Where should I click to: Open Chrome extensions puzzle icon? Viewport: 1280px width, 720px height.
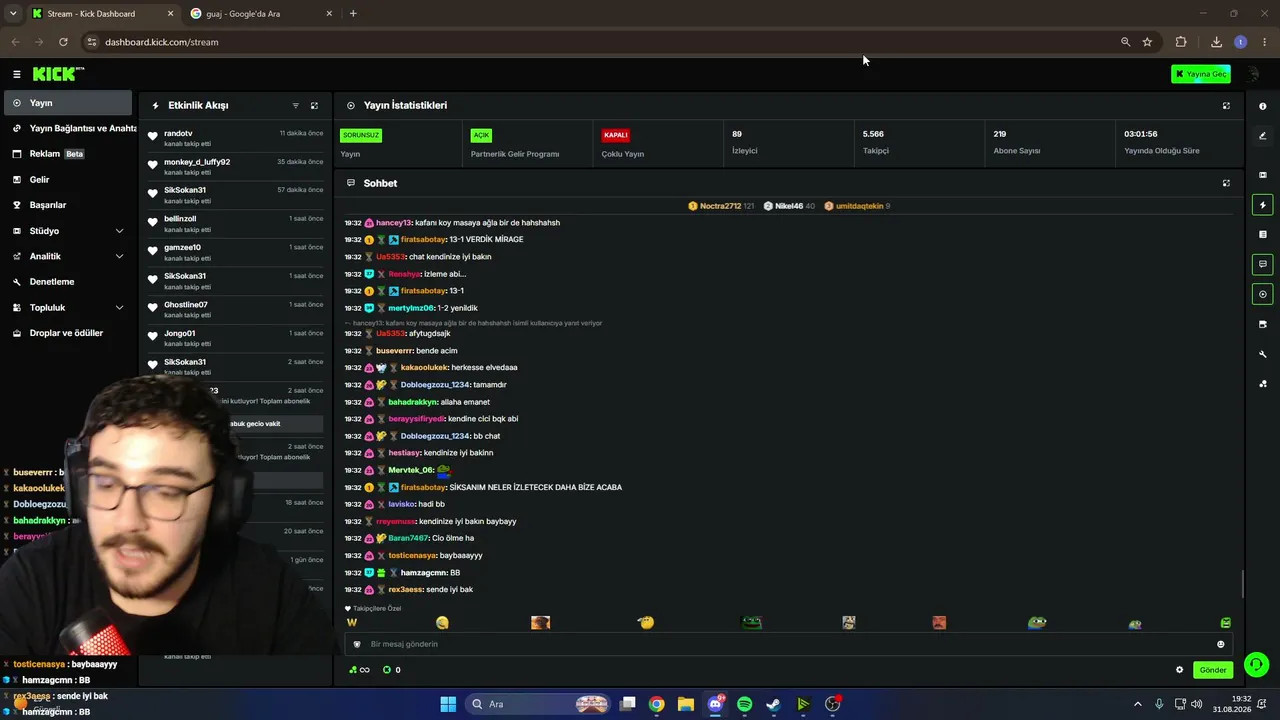[1181, 42]
